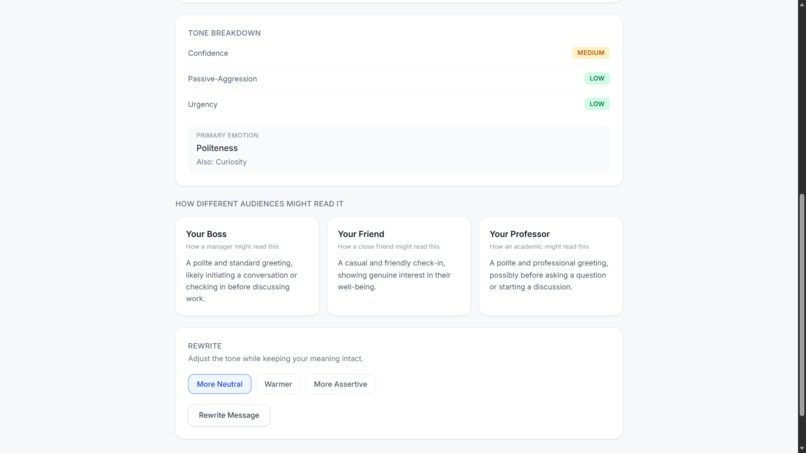Select the More Assertive rewrite tone
The width and height of the screenshot is (806, 453).
tap(340, 384)
